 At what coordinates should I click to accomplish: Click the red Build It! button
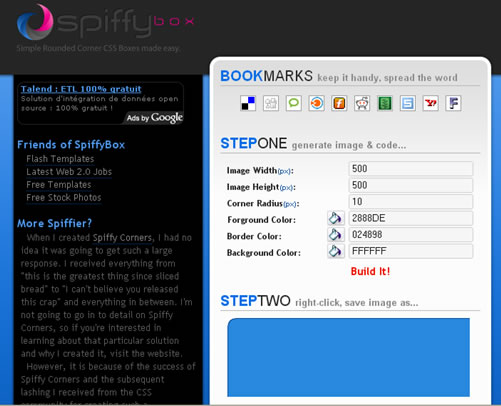(370, 271)
